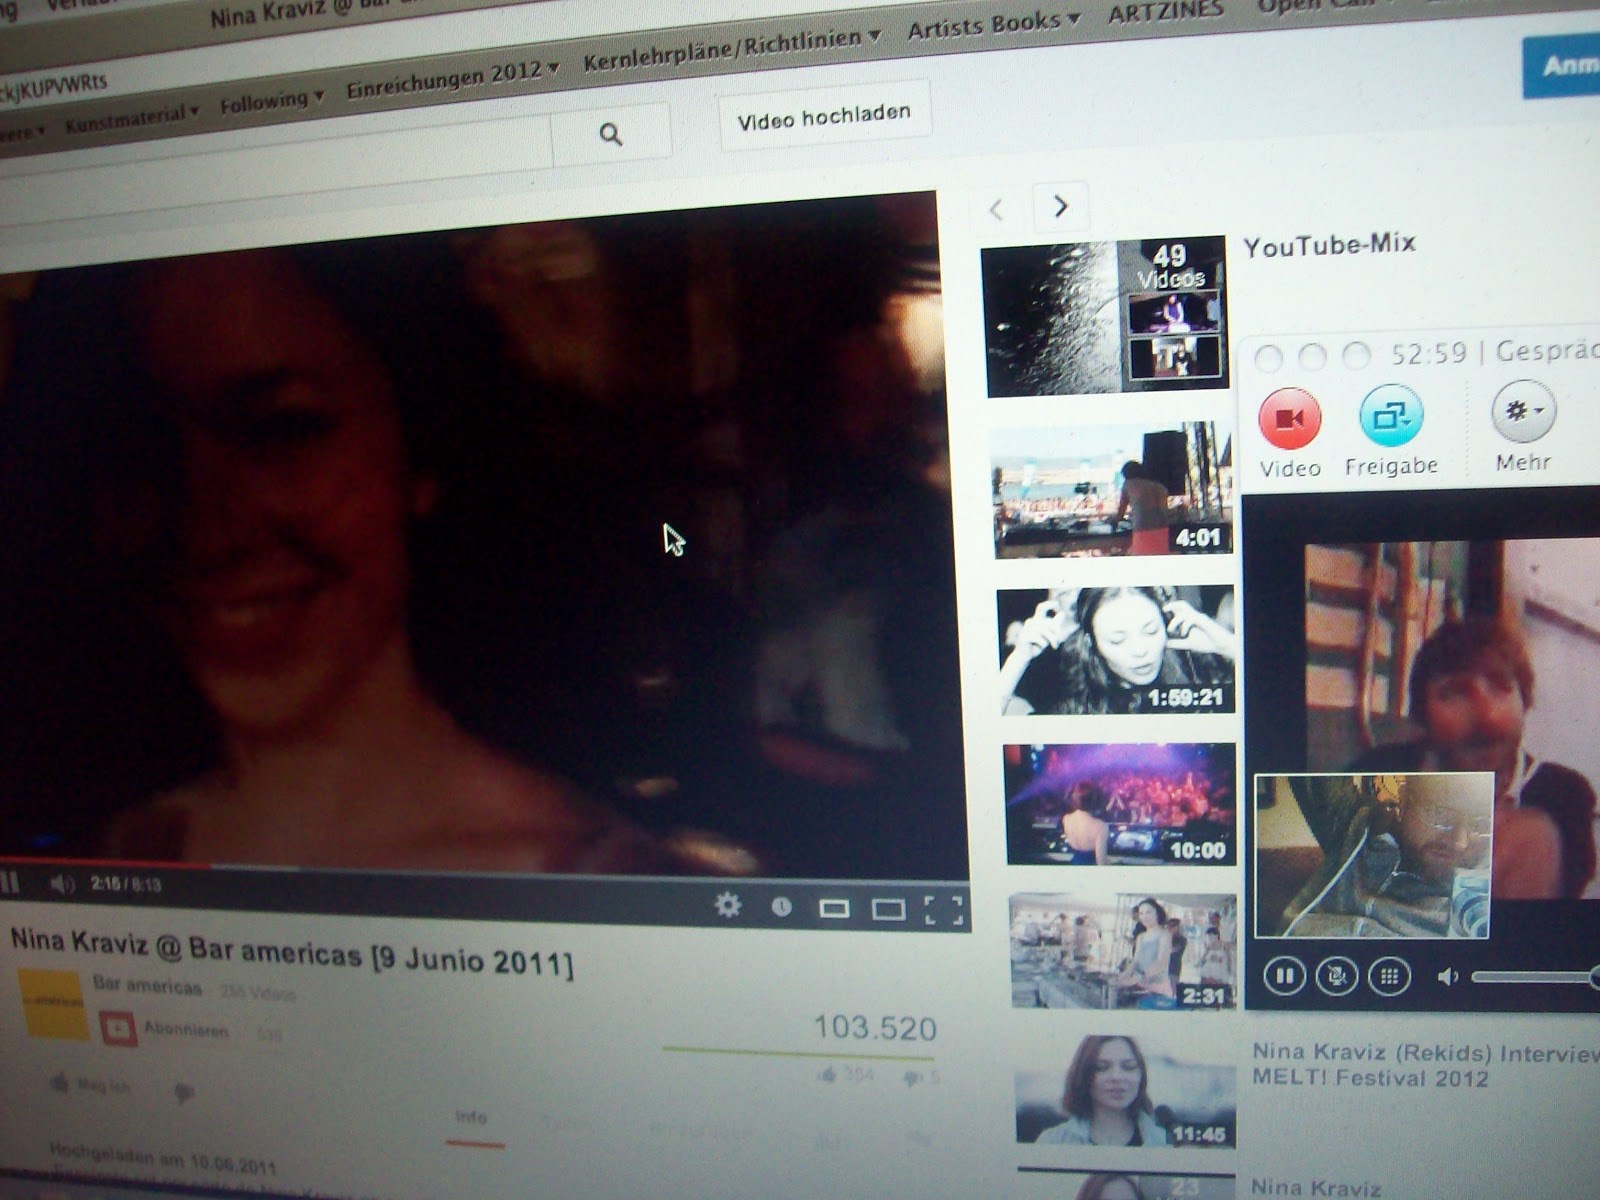Viewport: 1600px width, 1200px height.
Task: Expand the Einreichungen 2012 bookmarks folder
Action: point(452,78)
